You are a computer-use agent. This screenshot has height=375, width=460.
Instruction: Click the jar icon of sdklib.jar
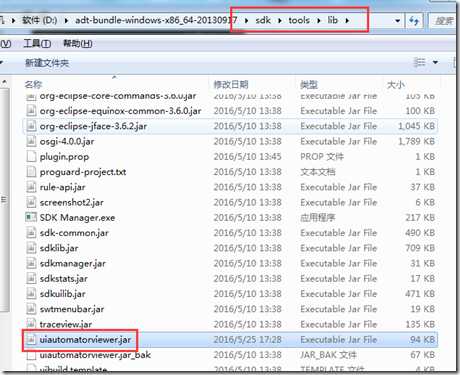pos(31,248)
